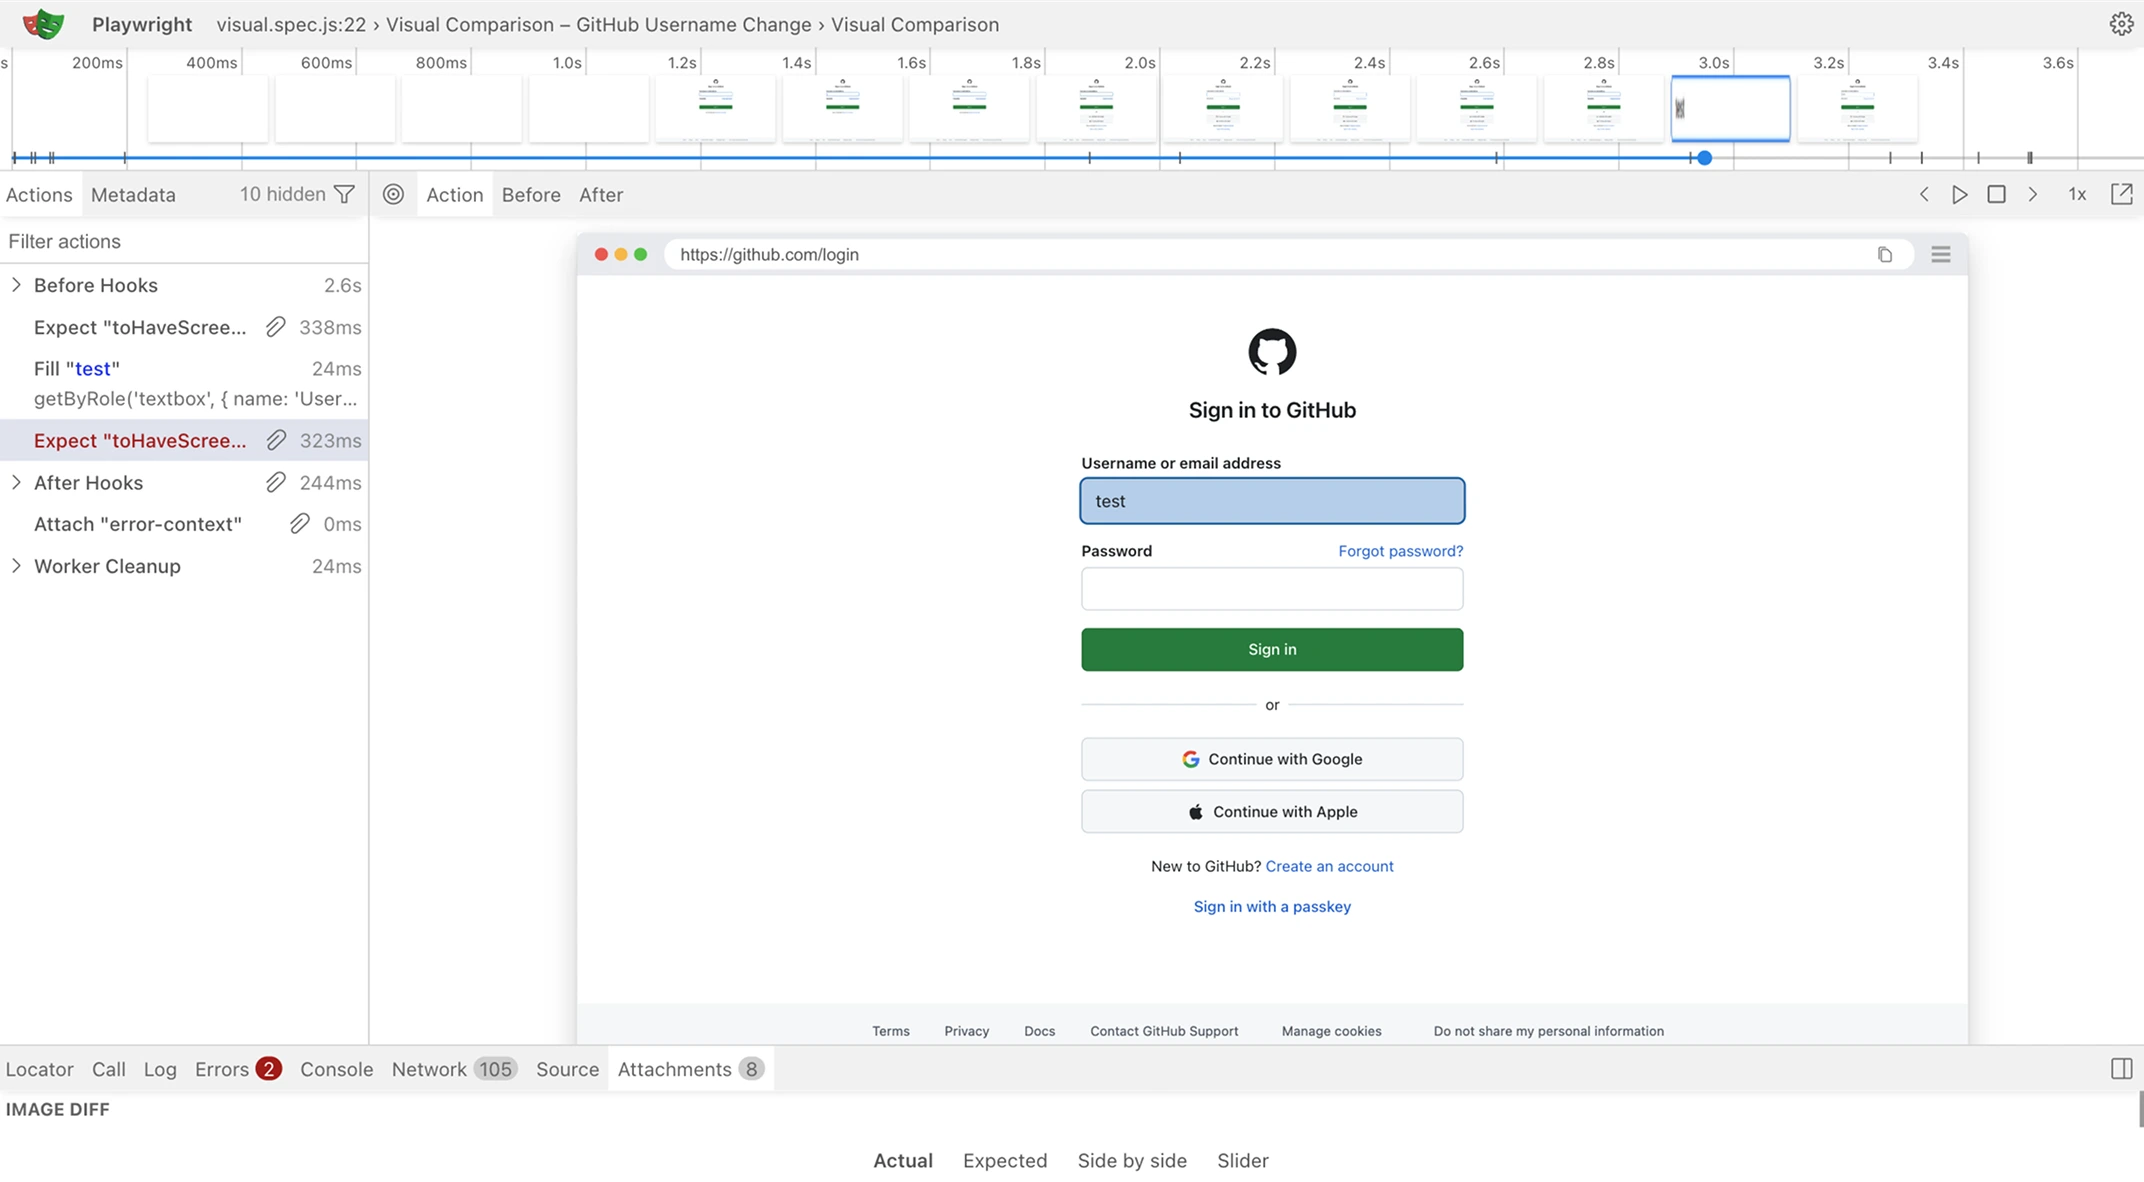This screenshot has width=2144, height=1182.
Task: Select the Action snapshot tab
Action: click(454, 194)
